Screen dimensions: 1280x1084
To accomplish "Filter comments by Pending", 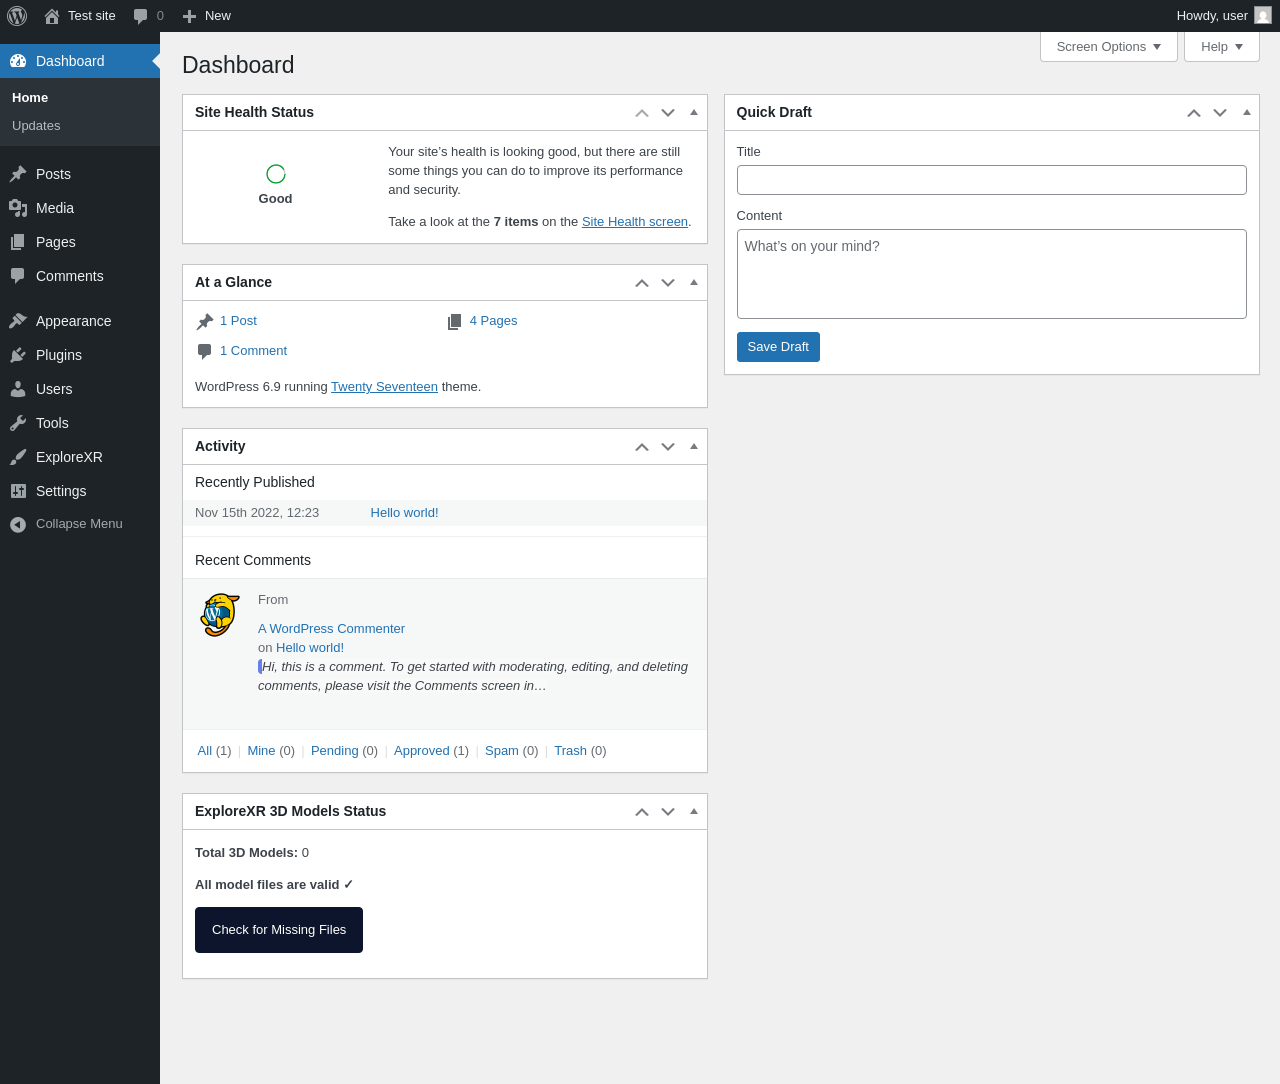I will tap(335, 751).
